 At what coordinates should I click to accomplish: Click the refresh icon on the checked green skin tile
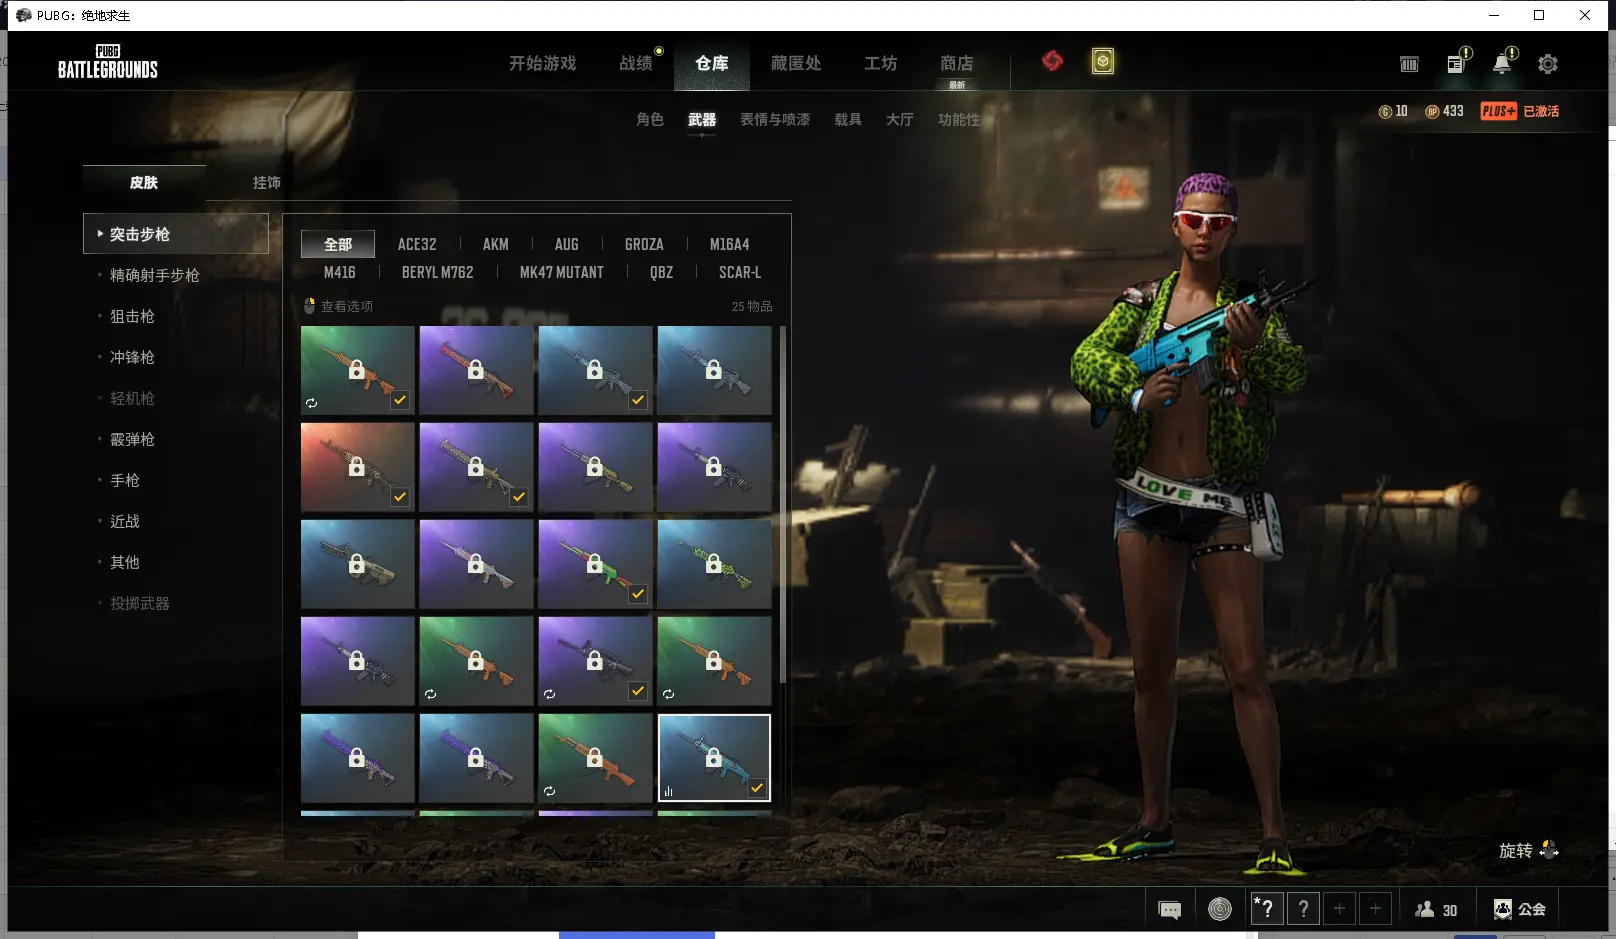click(x=311, y=403)
